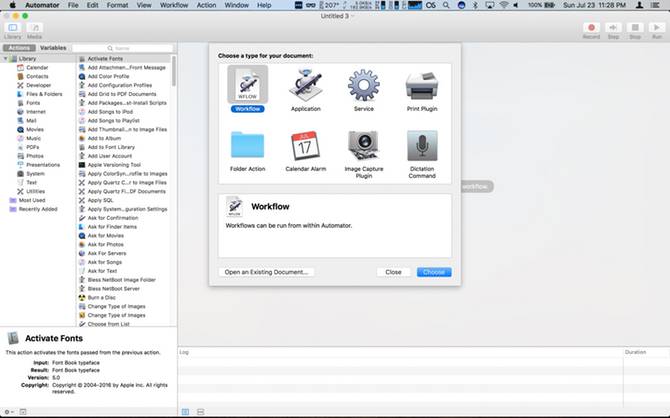Open the Most Used smart folder
The image size is (670, 418).
pos(32,200)
